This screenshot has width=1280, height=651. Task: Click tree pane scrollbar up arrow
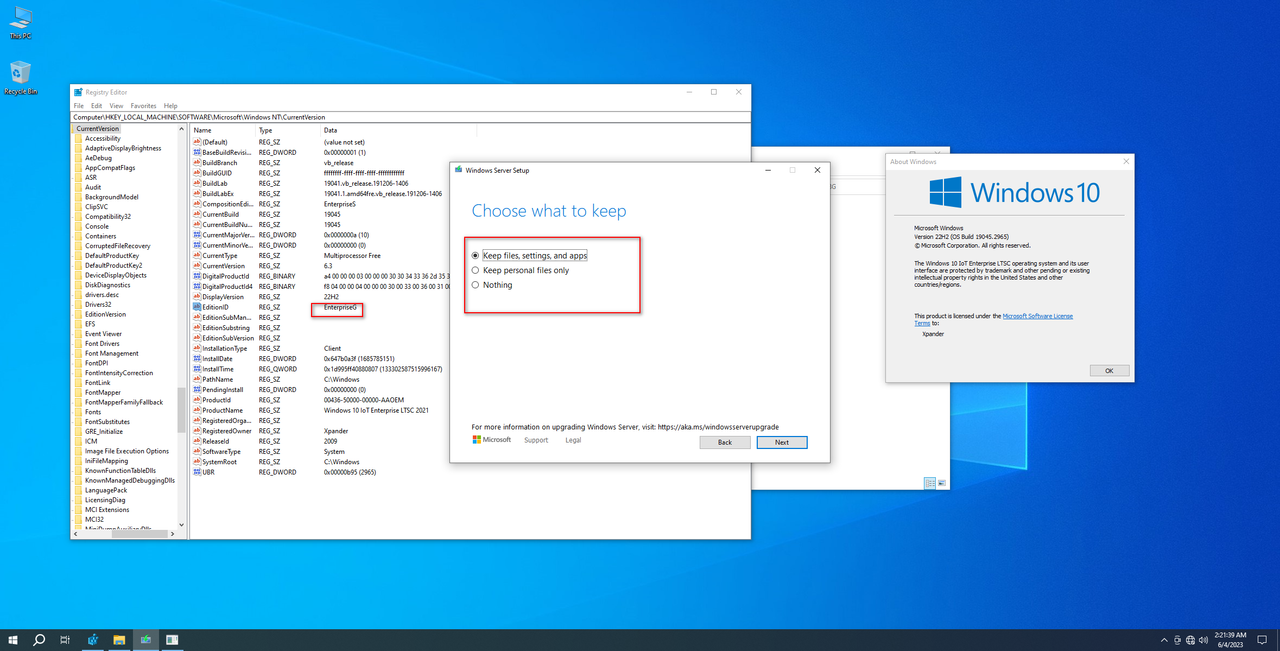click(182, 129)
